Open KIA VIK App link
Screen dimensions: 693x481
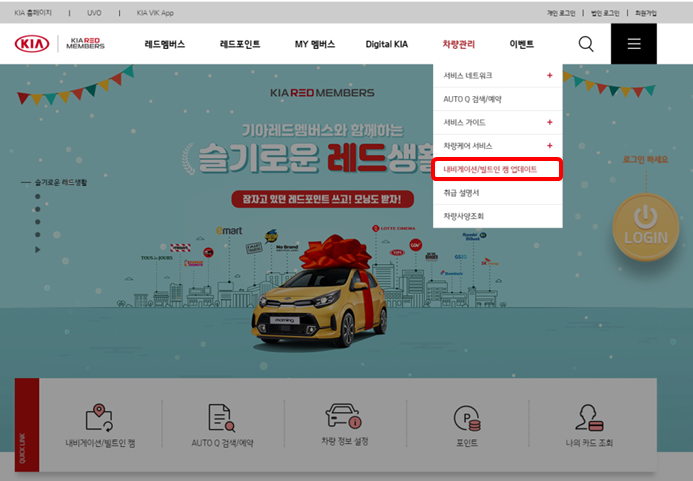click(x=155, y=13)
